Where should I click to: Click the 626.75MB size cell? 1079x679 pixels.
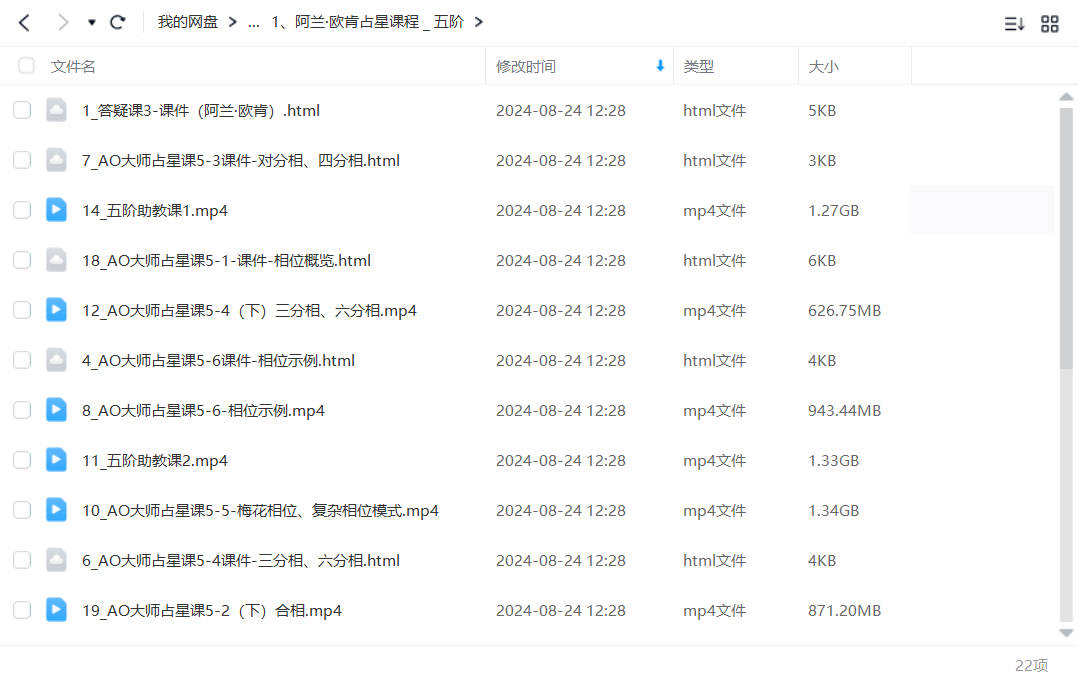coord(844,311)
